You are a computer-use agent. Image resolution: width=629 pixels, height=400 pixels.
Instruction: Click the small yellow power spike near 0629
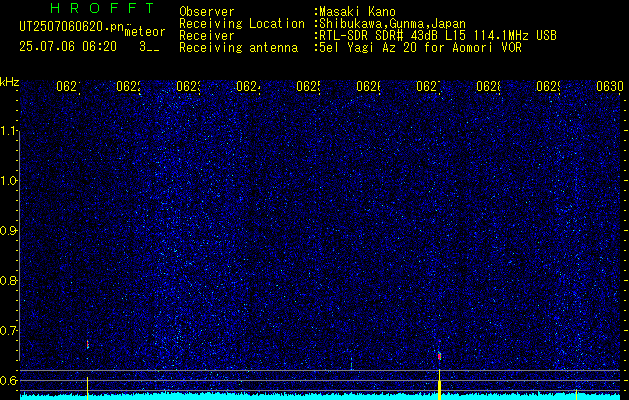[x=576, y=394]
